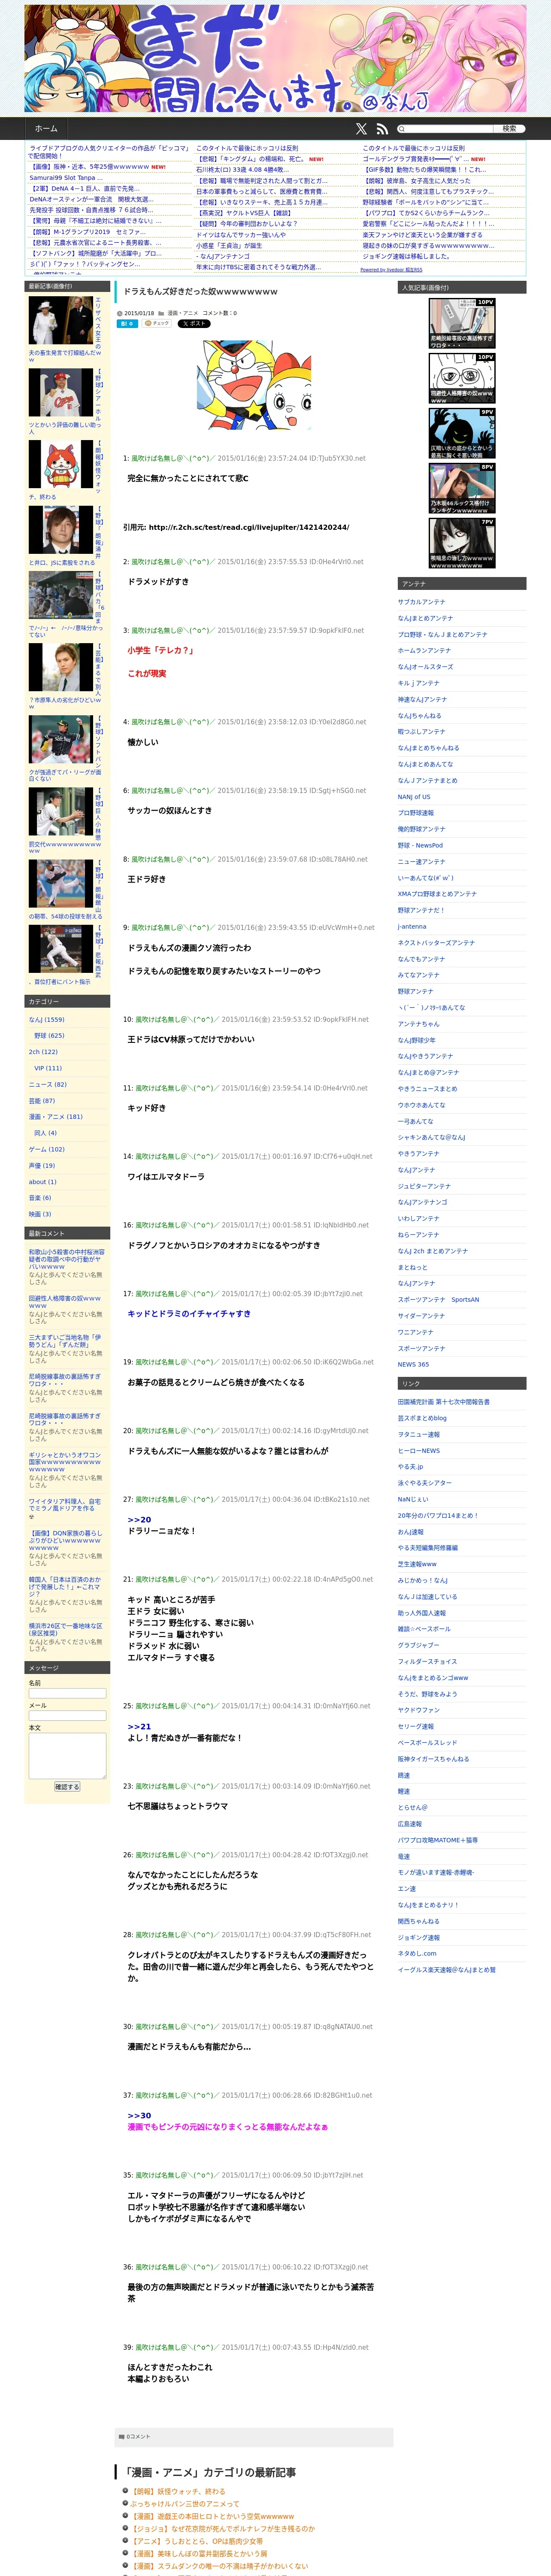Click the X ポスト share button
The image size is (551, 2576).
point(193,324)
